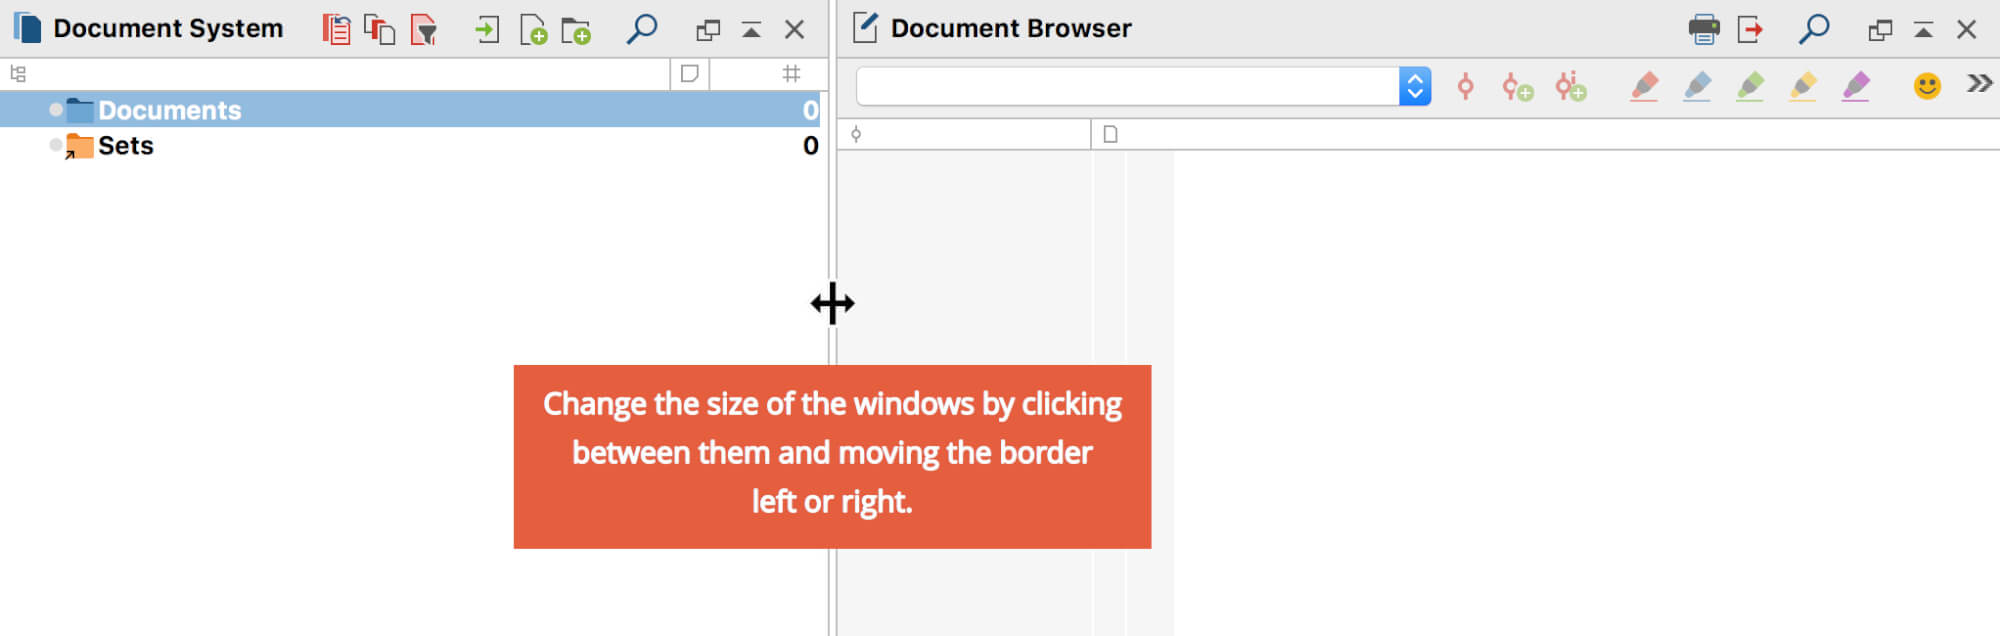
Task: Collapse the Document System panel
Action: [751, 30]
